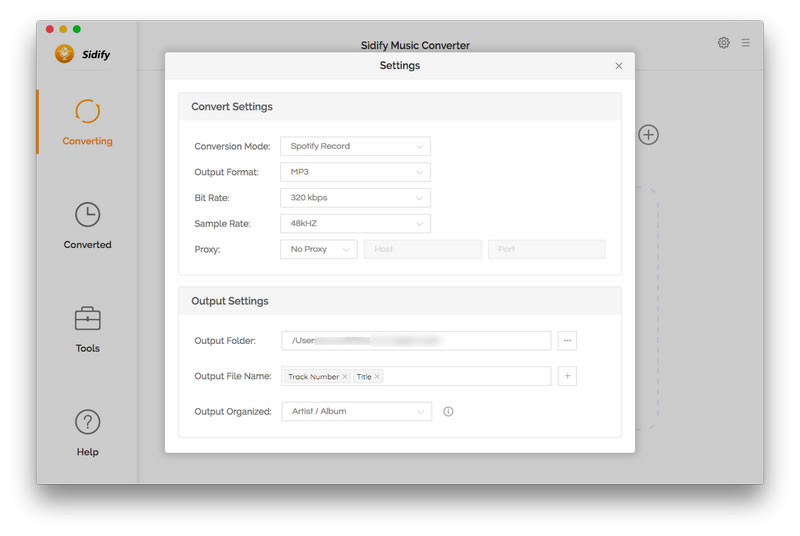800x536 pixels.
Task: Browse for output folder with ellipsis button
Action: pos(567,341)
